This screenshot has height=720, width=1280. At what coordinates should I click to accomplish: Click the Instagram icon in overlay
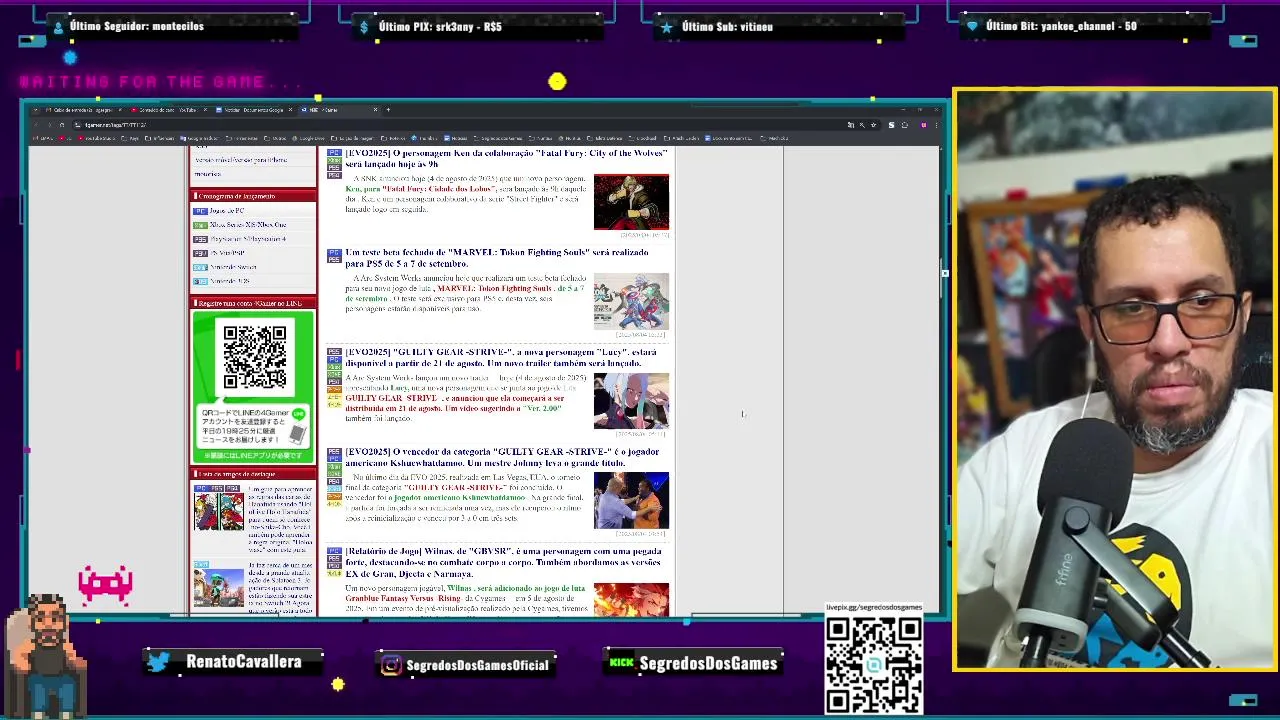[x=391, y=665]
